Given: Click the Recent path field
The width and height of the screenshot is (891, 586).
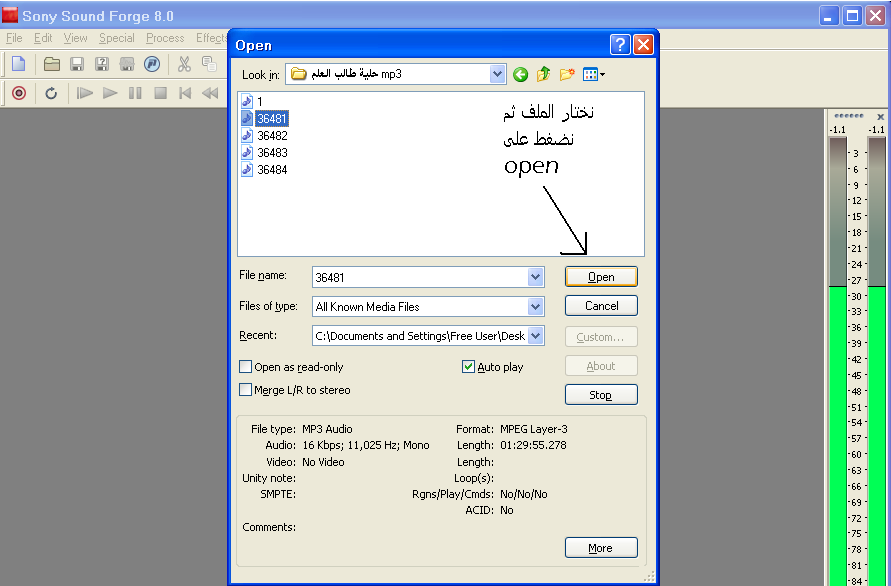Looking at the screenshot, I should coord(420,335).
